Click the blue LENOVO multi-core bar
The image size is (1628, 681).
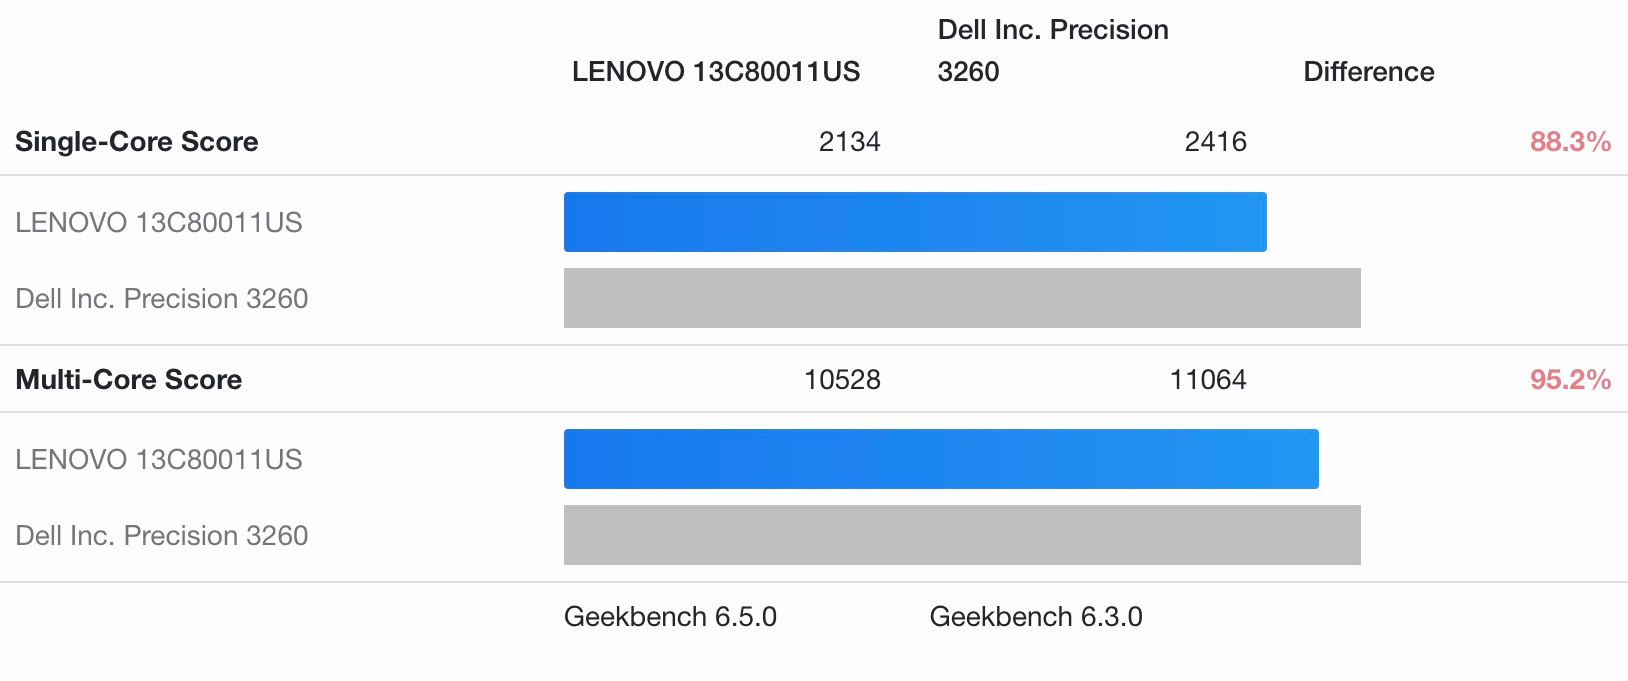[x=941, y=459]
